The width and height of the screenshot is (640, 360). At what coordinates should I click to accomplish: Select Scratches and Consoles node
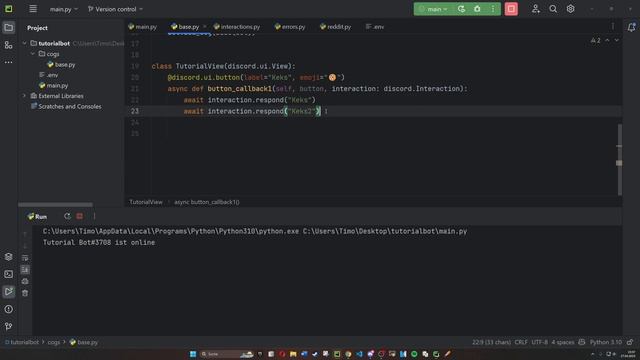pos(66,107)
